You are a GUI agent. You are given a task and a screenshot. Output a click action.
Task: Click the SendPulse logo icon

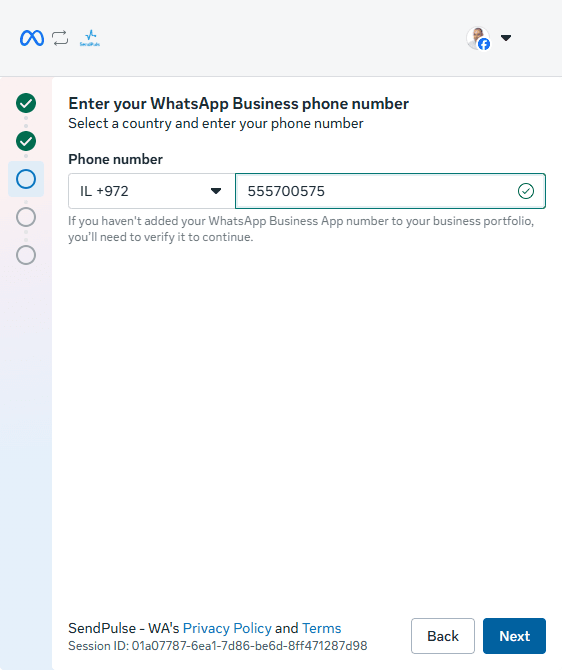(90, 38)
